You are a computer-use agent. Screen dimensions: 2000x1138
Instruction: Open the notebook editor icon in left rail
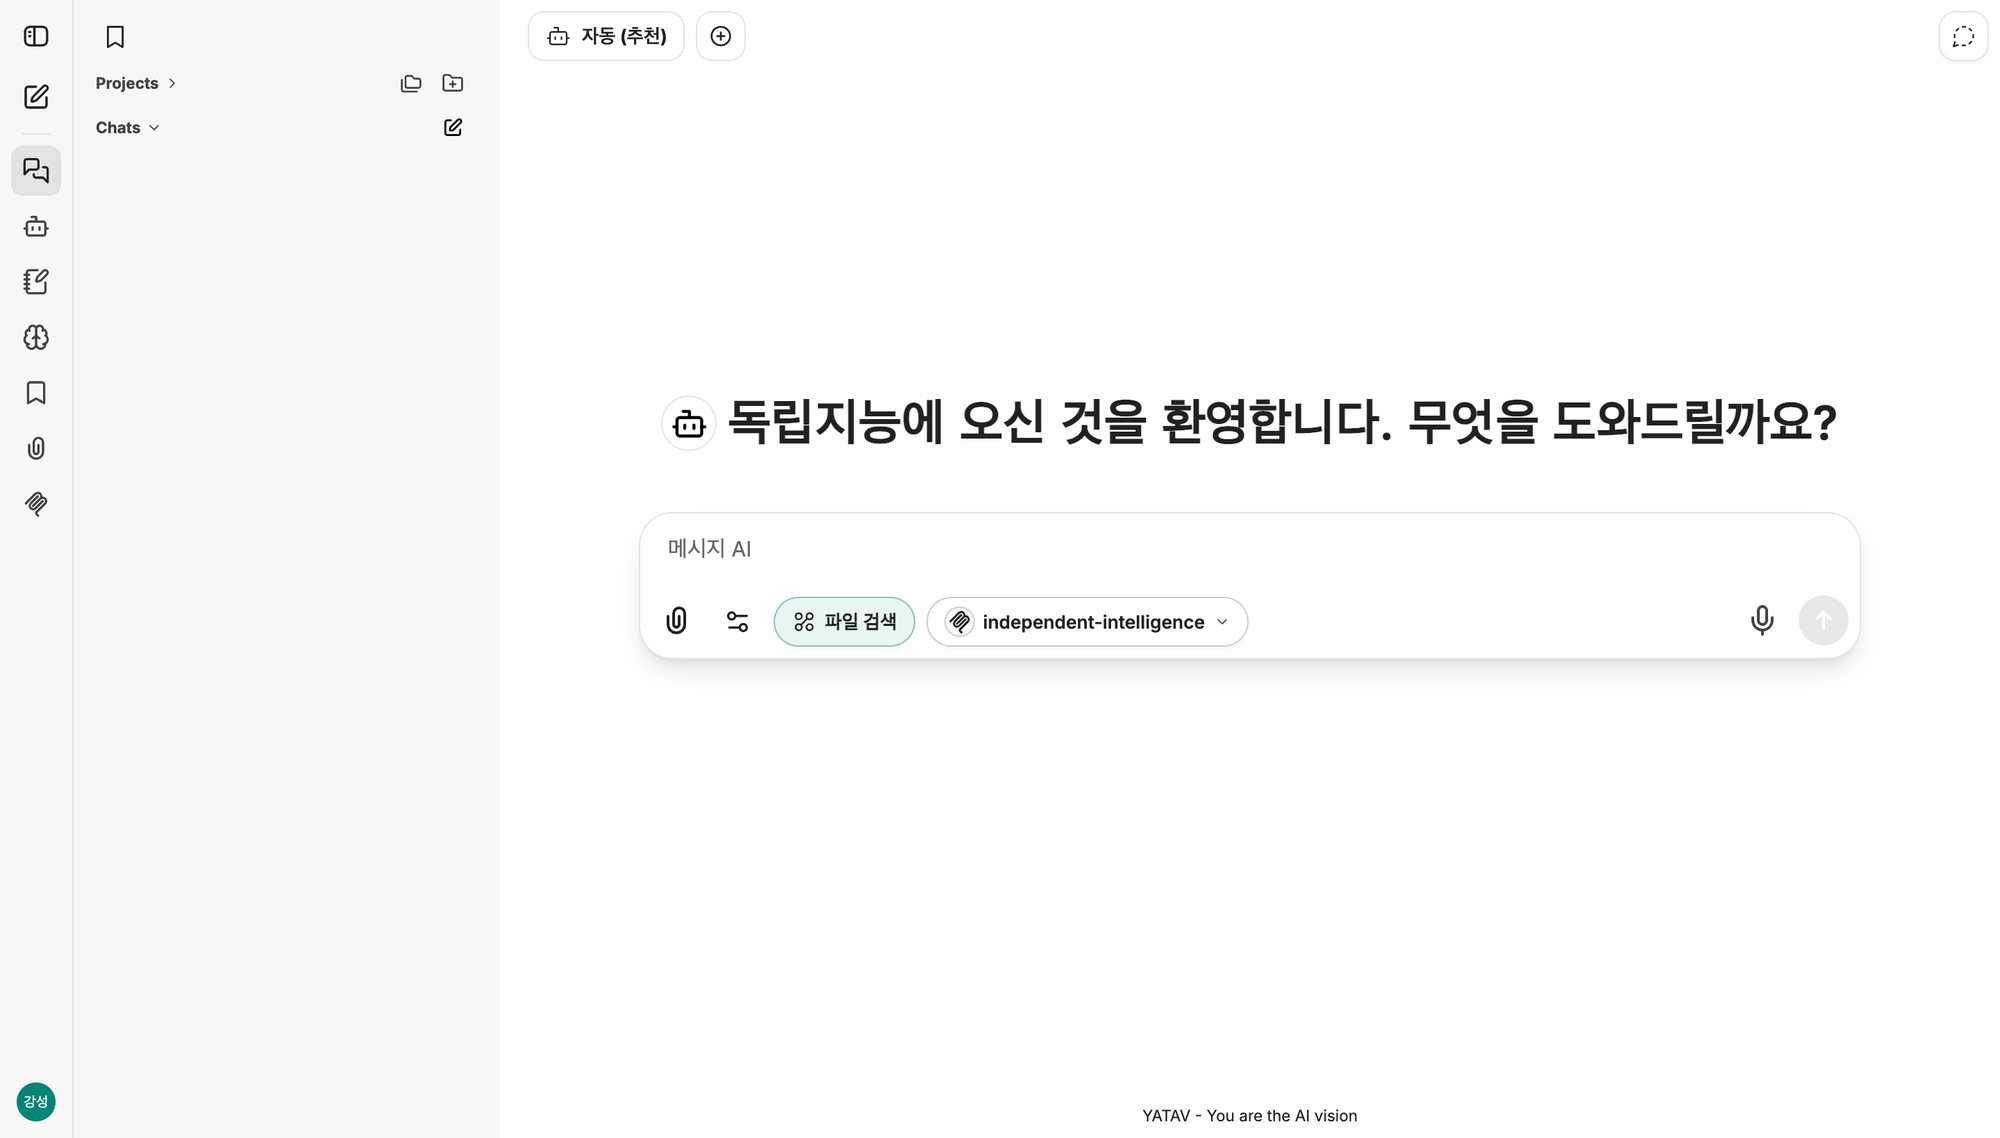click(36, 282)
